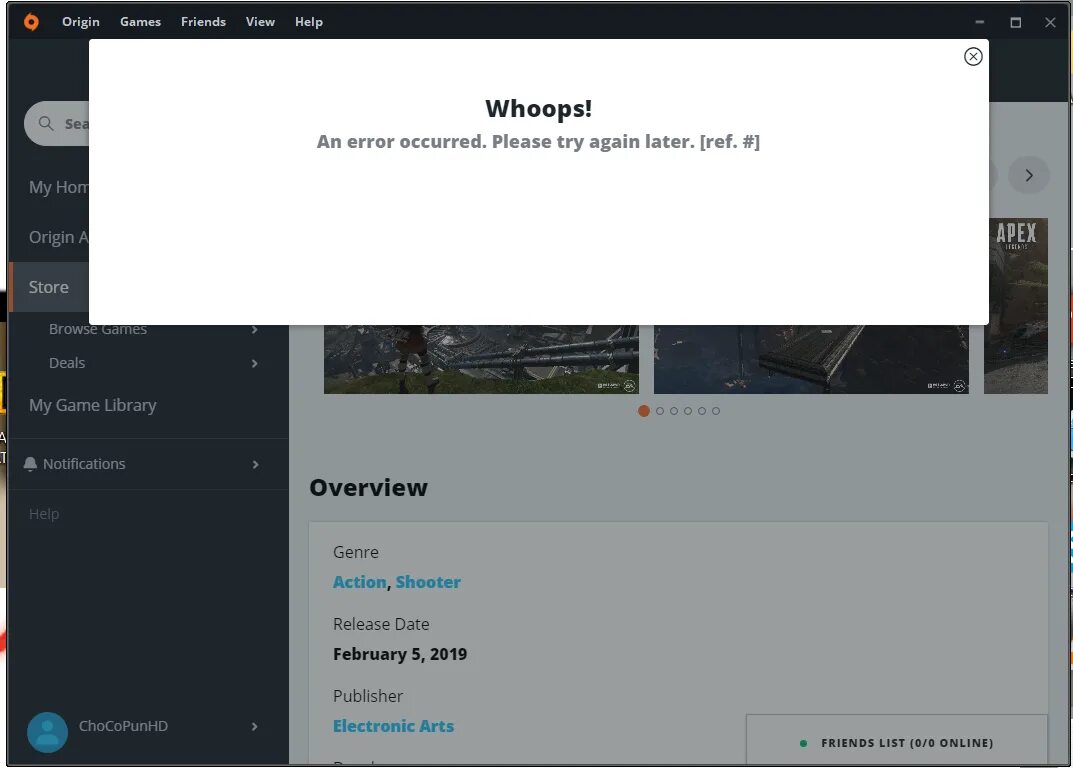Expand the Browse Games submenu arrow
This screenshot has height=768, width=1073.
(255, 329)
